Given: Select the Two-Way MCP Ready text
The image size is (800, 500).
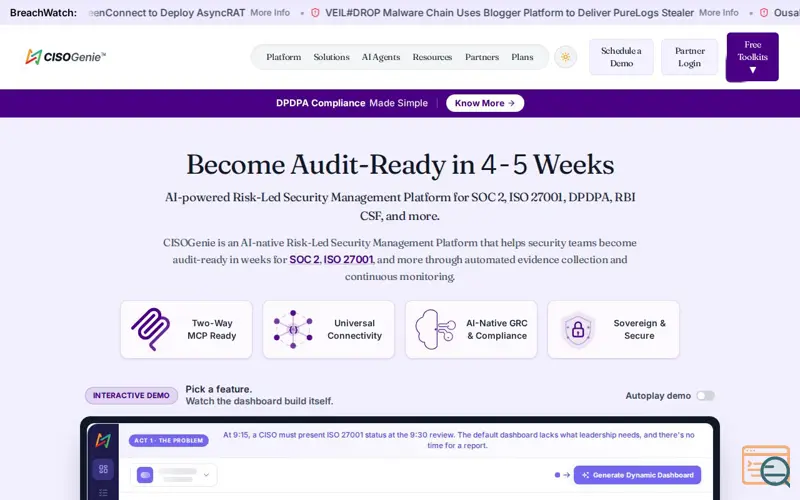Looking at the screenshot, I should [x=212, y=330].
